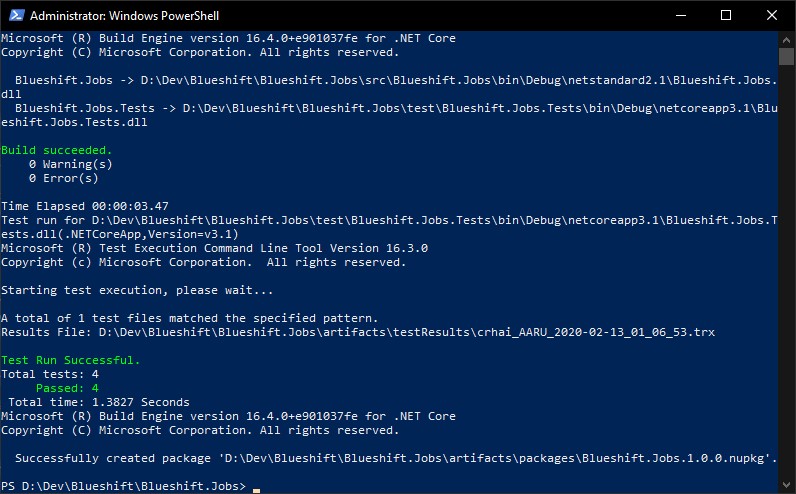
Task: Click the green 'Test Run Successful.' line
Action: pyautogui.click(x=71, y=360)
